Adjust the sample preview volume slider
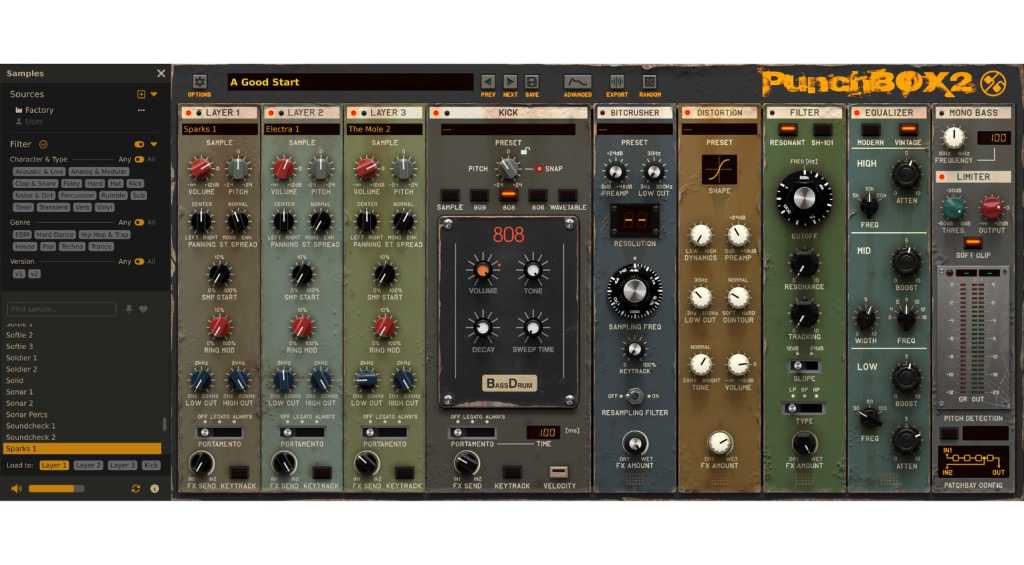 (x=56, y=489)
